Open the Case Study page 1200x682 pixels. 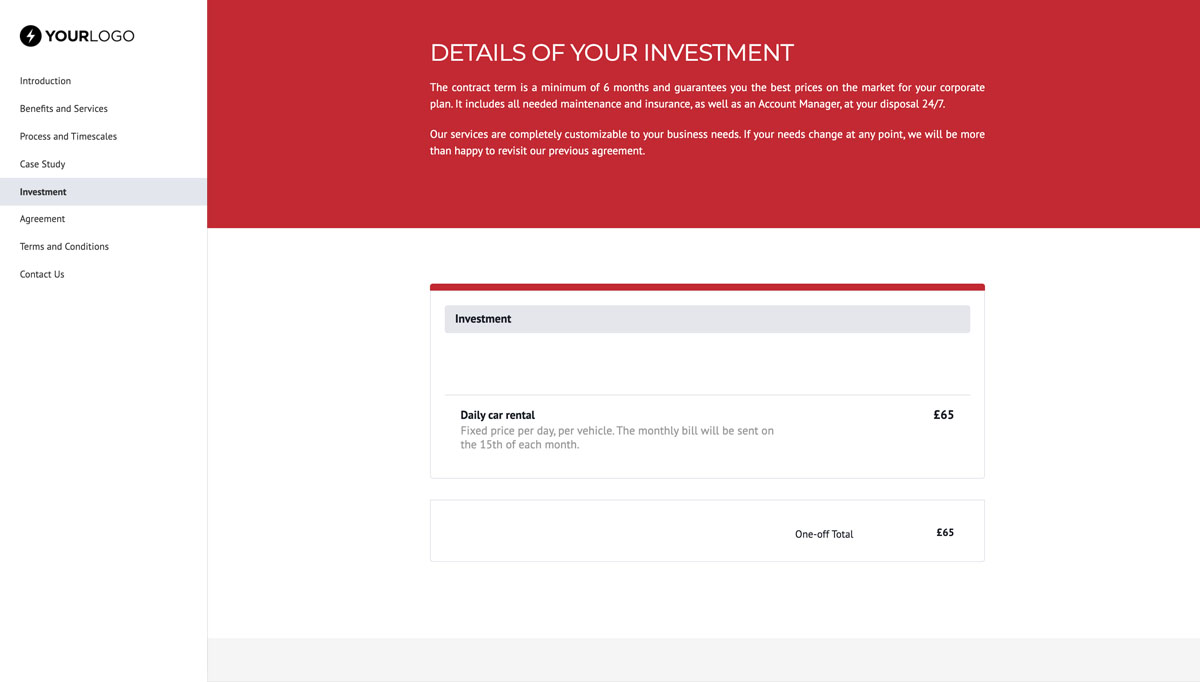[42, 164]
